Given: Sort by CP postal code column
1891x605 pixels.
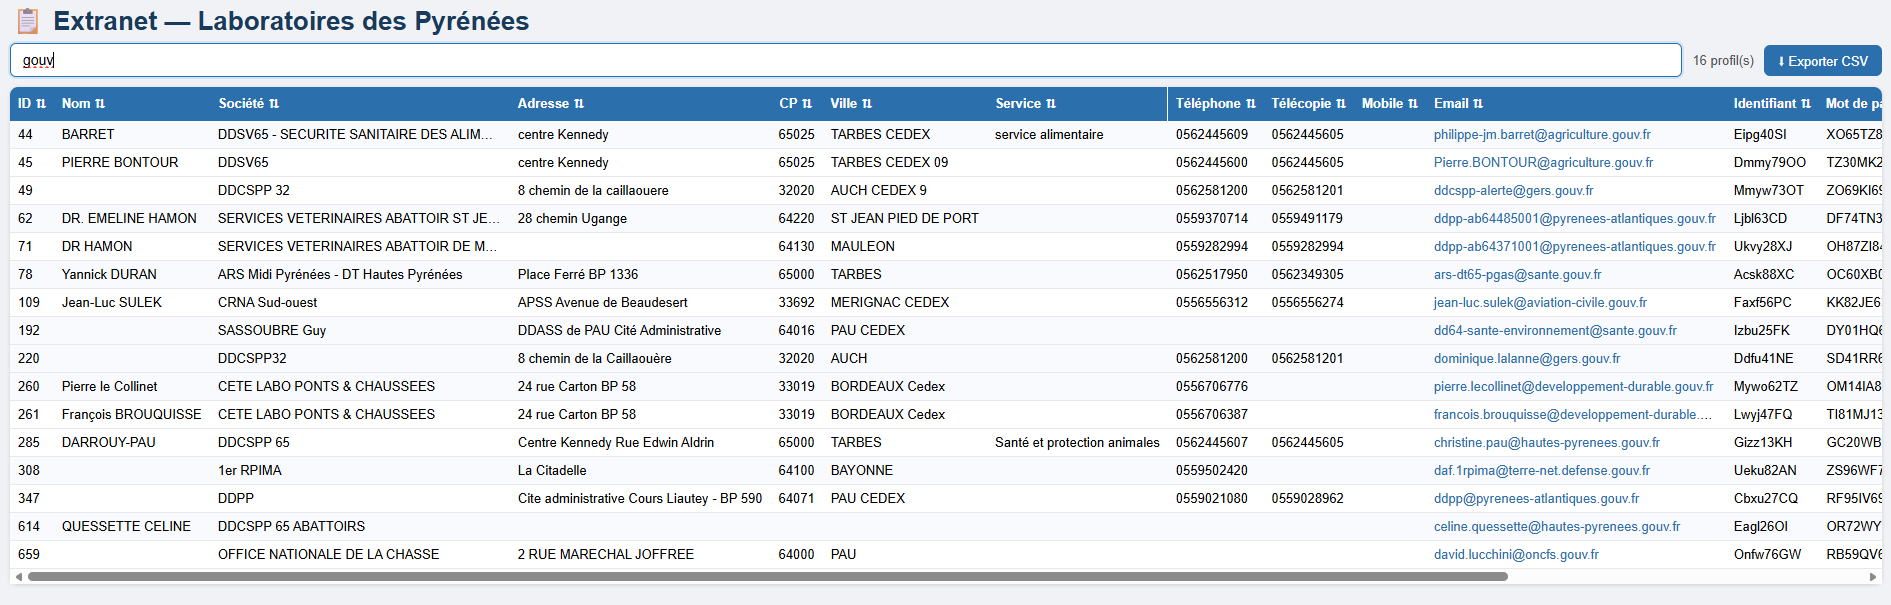Looking at the screenshot, I should 807,104.
